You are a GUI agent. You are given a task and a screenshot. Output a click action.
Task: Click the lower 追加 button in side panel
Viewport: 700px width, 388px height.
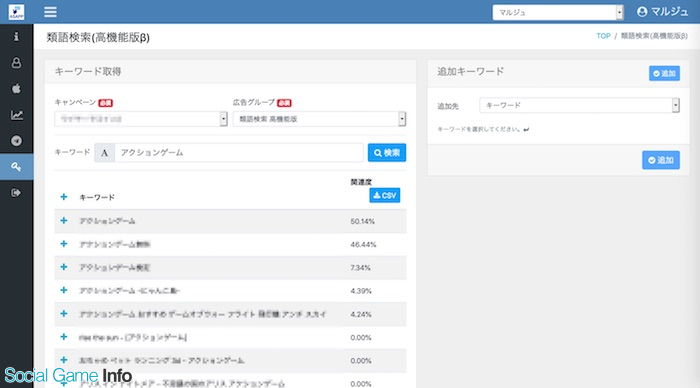(x=661, y=160)
